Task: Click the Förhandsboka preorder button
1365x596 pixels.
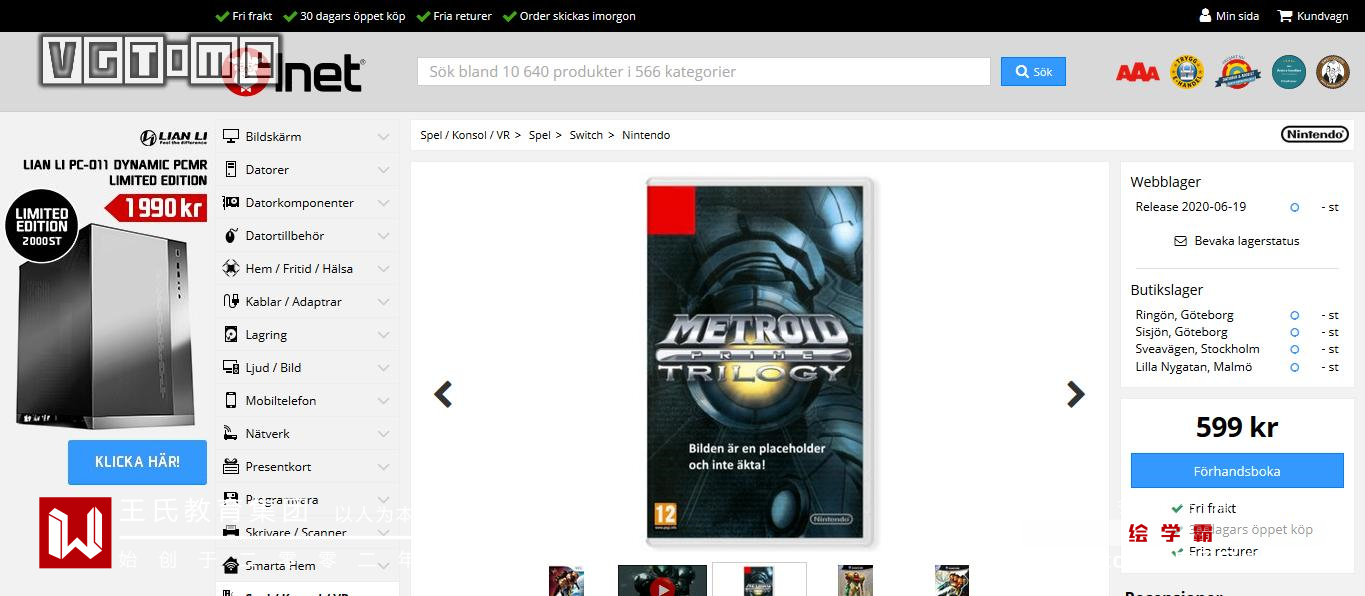Action: coord(1237,471)
